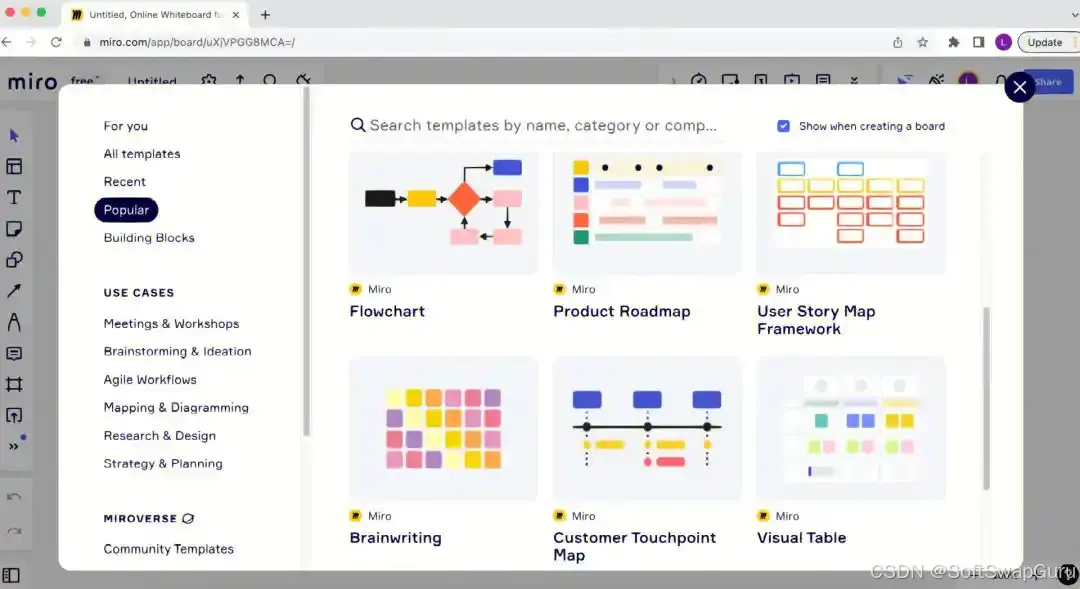The image size is (1080, 589).
Task: Open board settings gear icon
Action: [x=209, y=81]
